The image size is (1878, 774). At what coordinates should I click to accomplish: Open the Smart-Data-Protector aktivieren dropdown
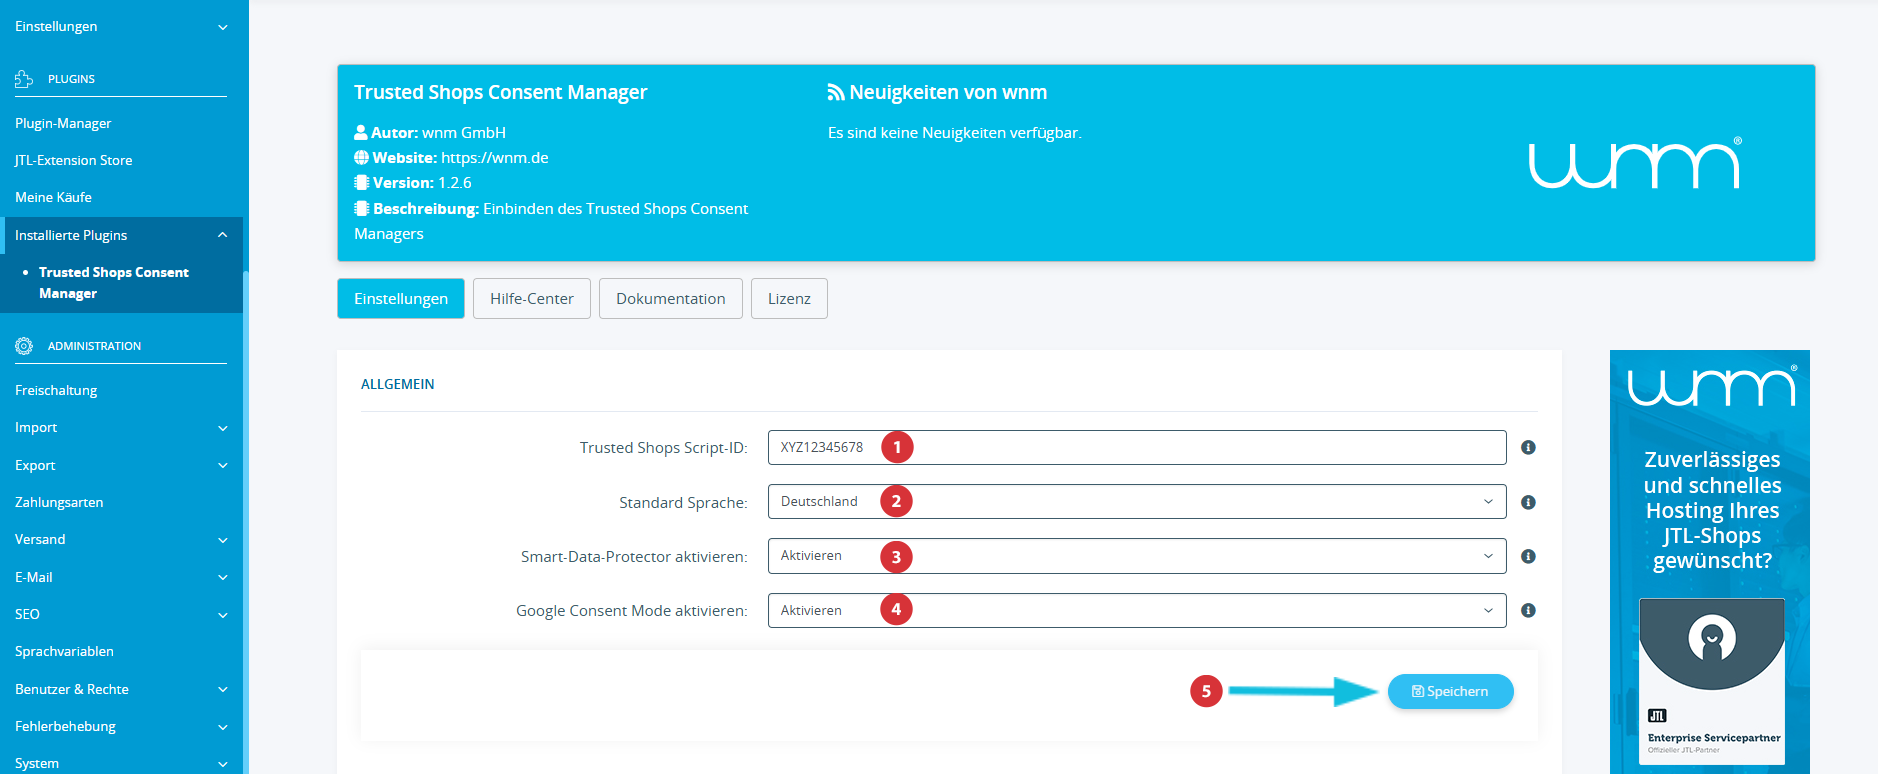(x=1137, y=556)
